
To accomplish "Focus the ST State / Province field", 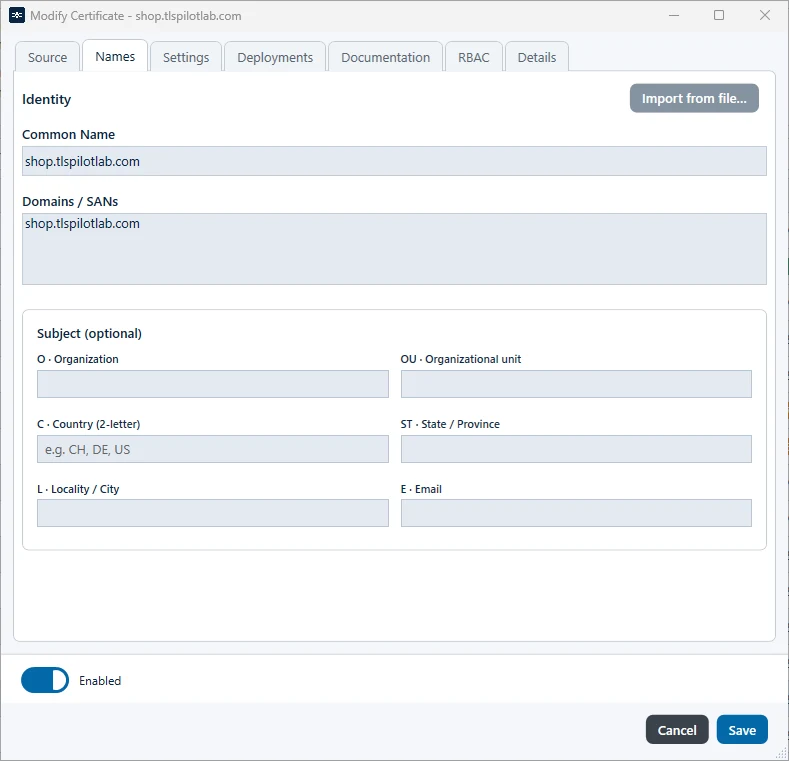I will click(x=576, y=449).
